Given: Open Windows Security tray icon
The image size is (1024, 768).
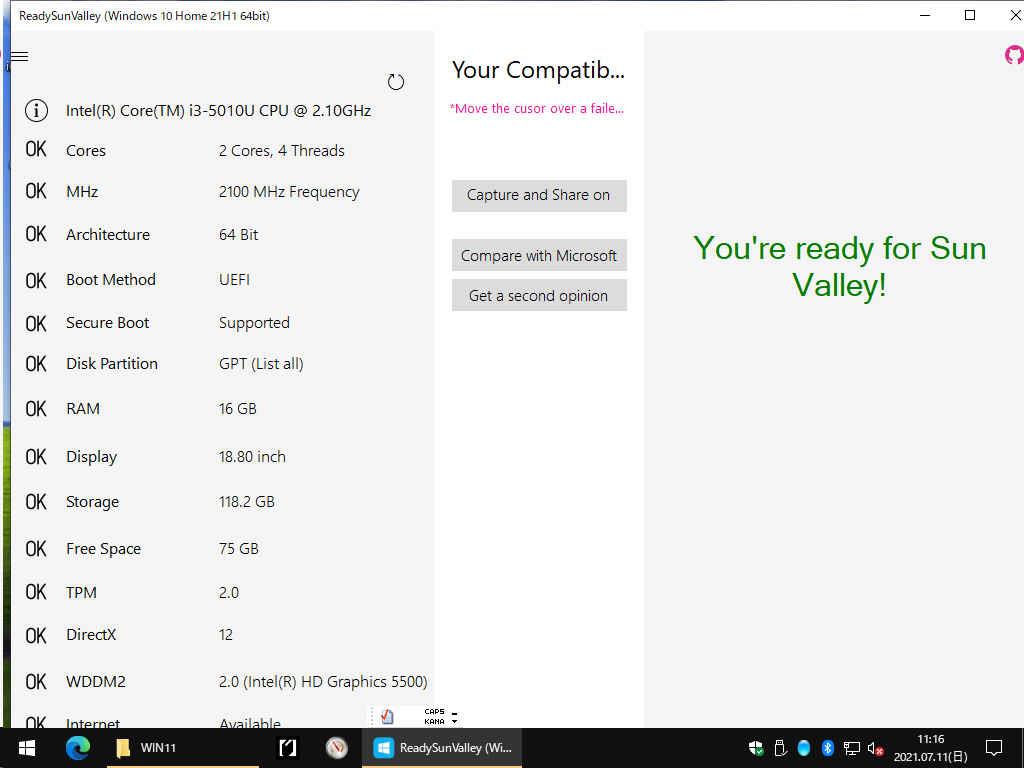Looking at the screenshot, I should [x=756, y=748].
